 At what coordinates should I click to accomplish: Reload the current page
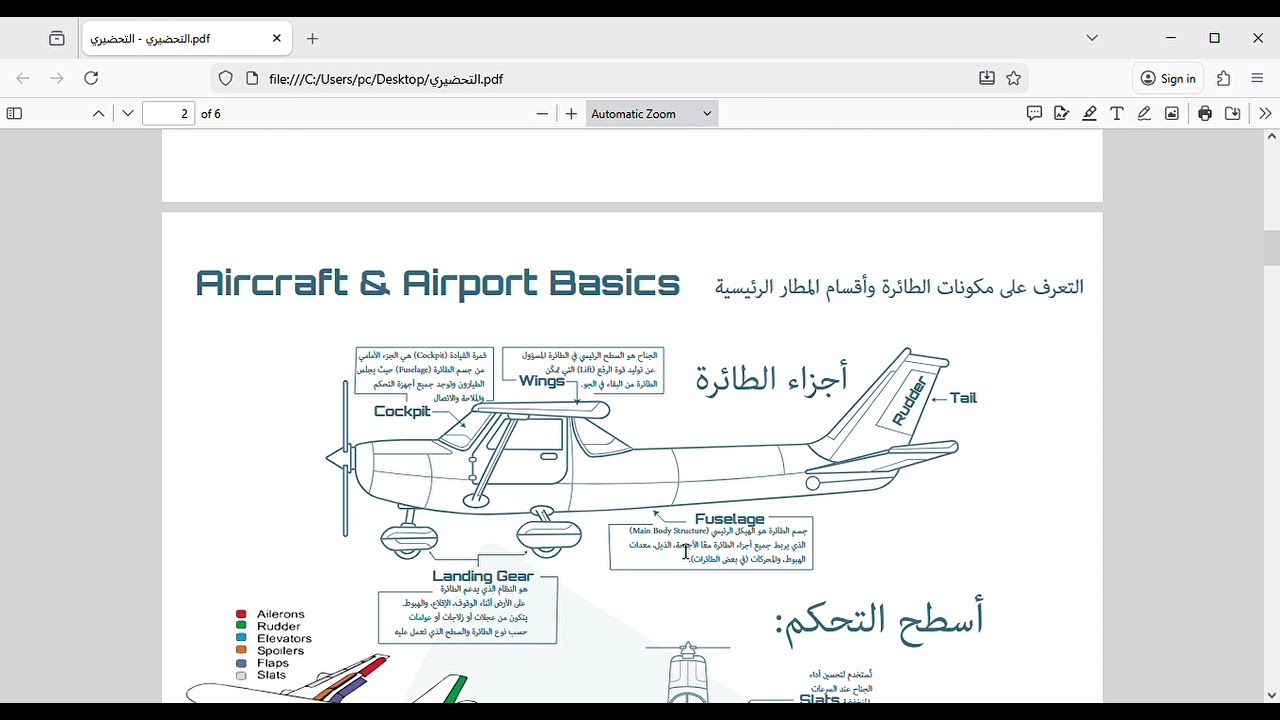[x=91, y=78]
